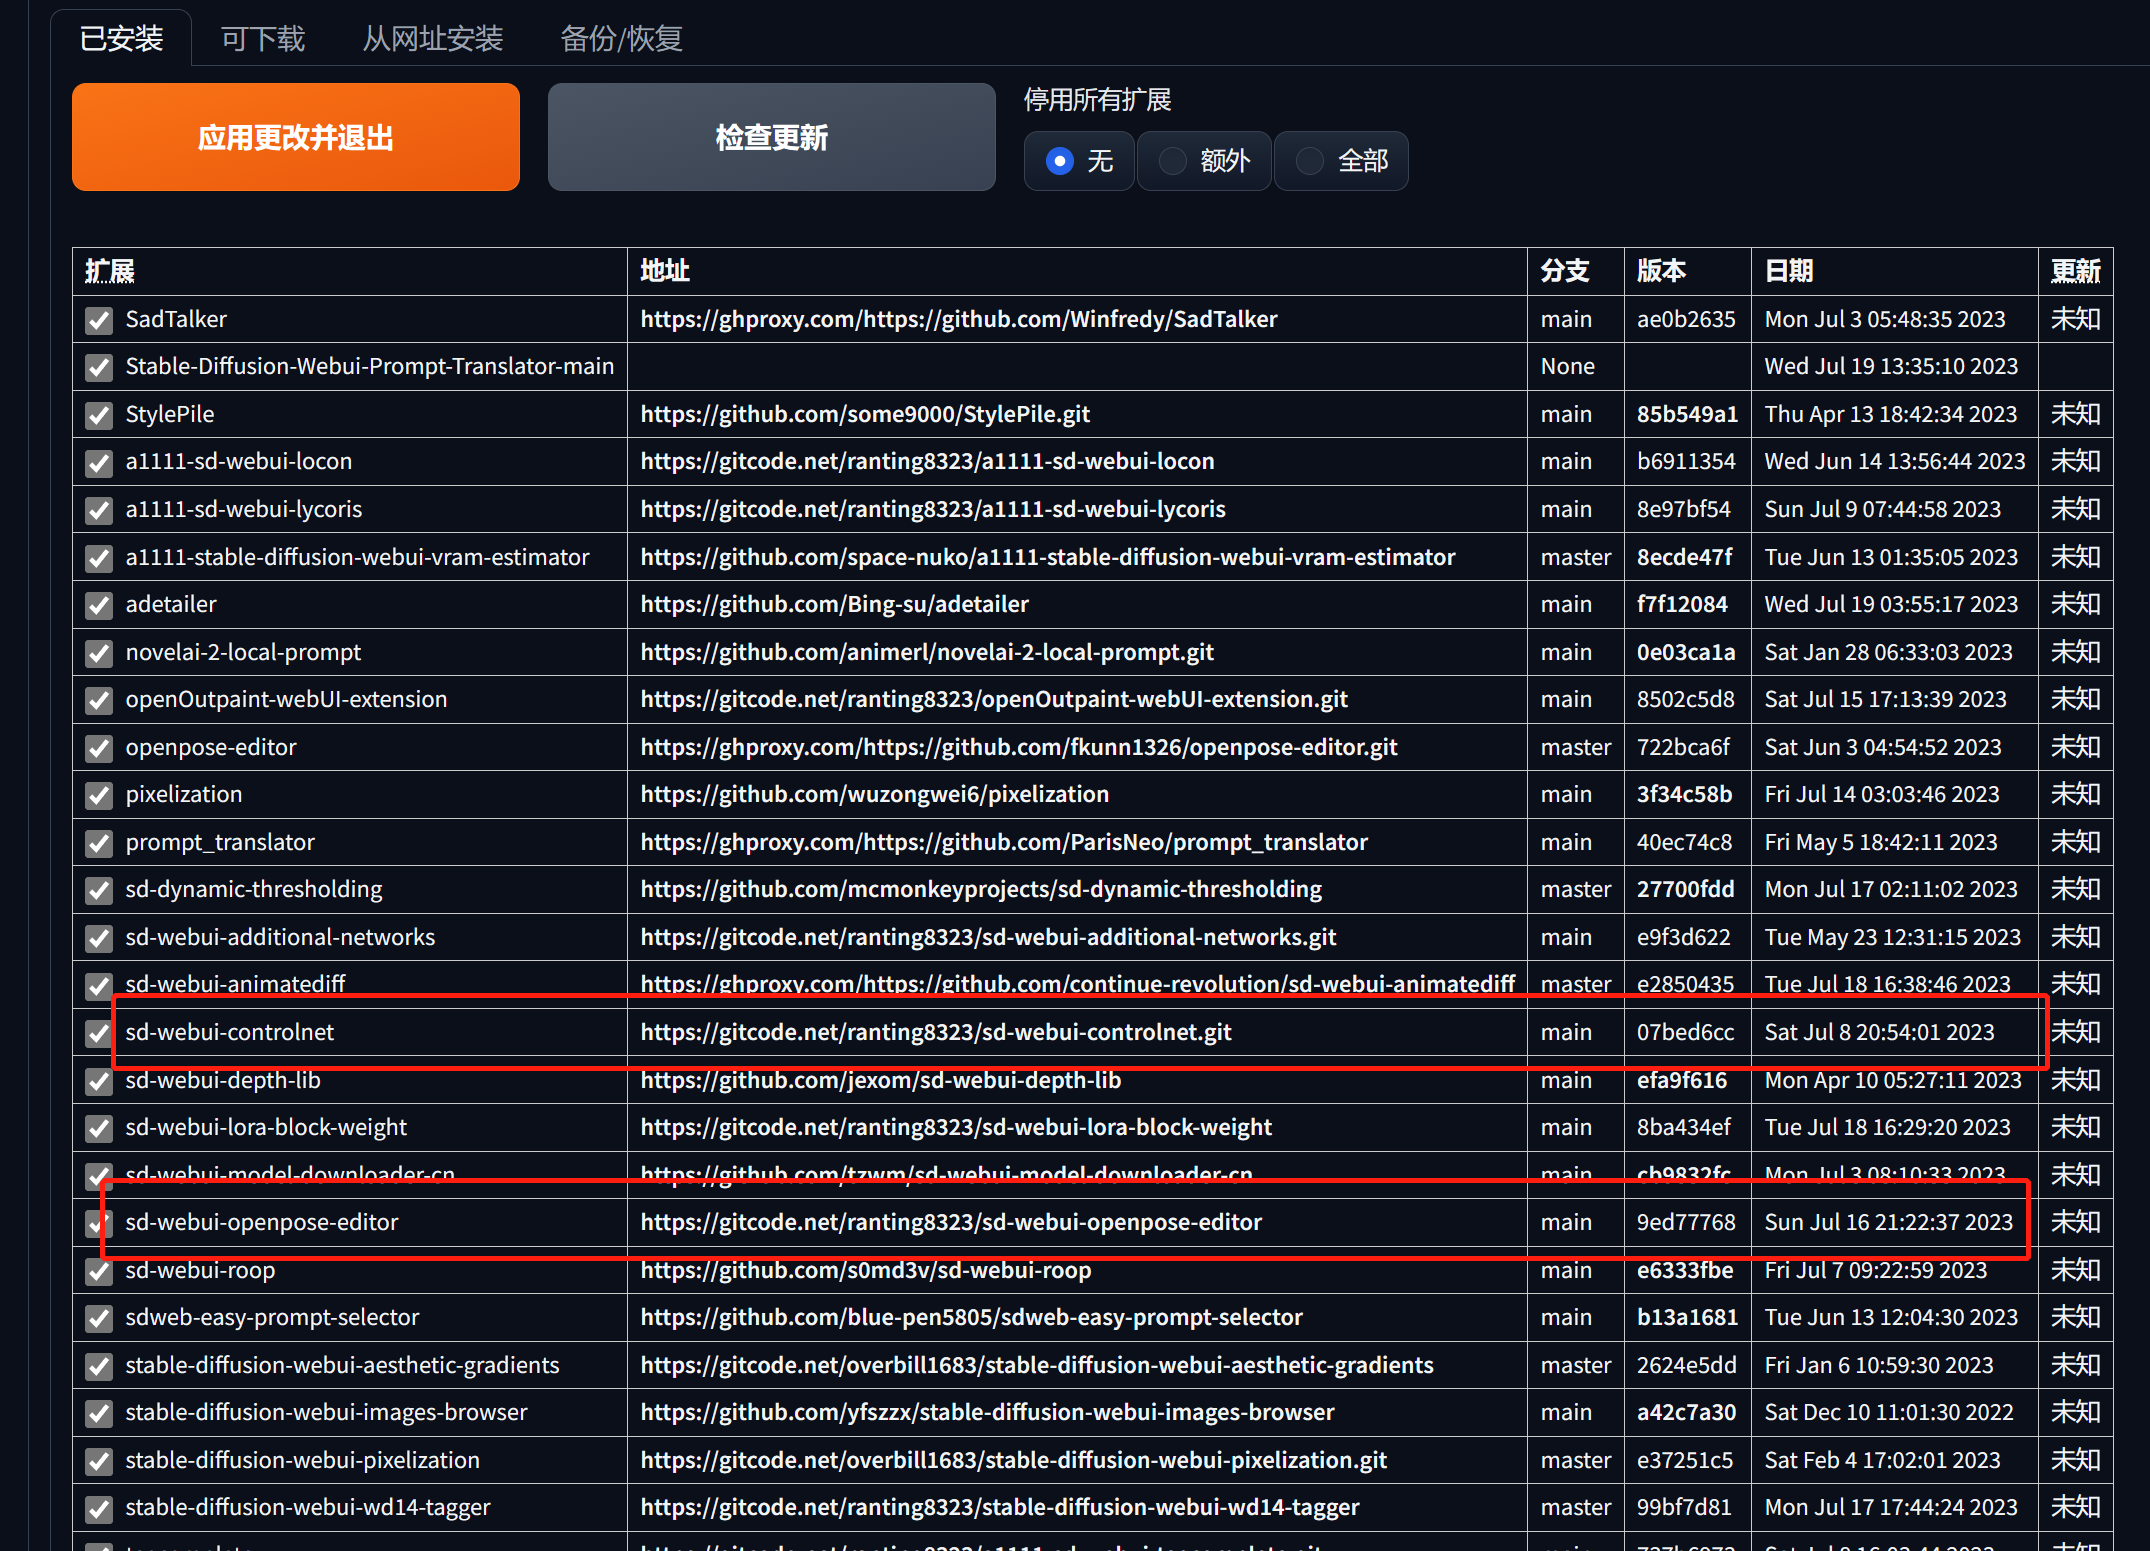2150x1551 pixels.
Task: Toggle the sd-webui-lora-block-weight checkbox
Action: click(99, 1128)
